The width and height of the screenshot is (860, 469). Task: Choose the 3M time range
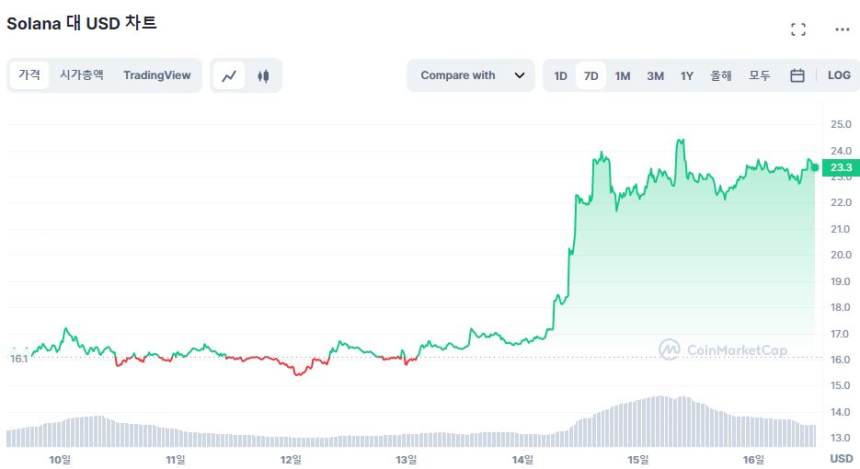(655, 75)
